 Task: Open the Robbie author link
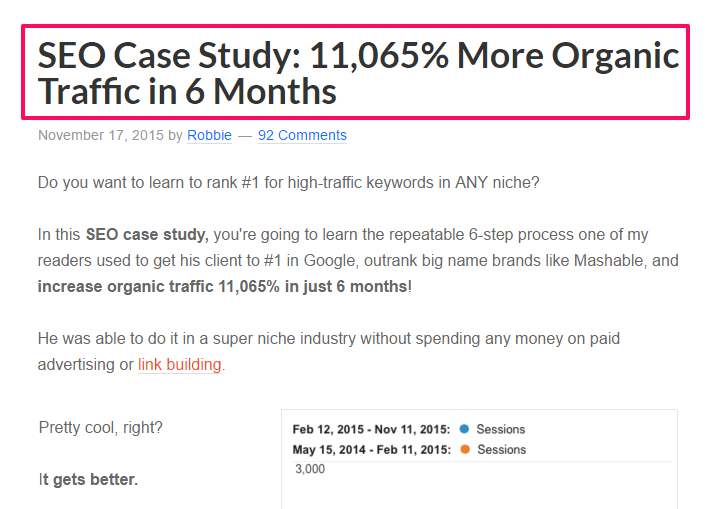(209, 135)
